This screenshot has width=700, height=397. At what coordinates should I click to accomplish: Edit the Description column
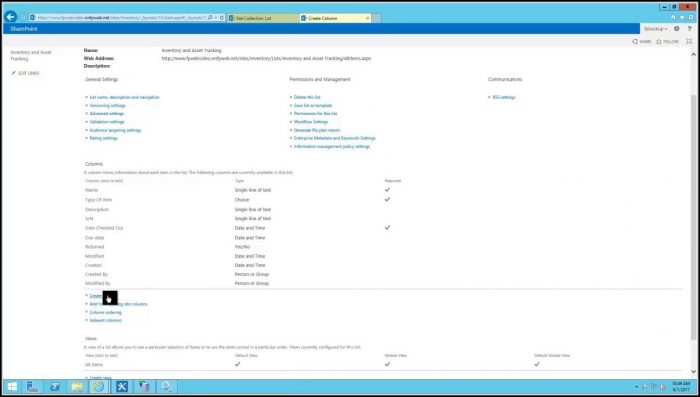point(97,209)
